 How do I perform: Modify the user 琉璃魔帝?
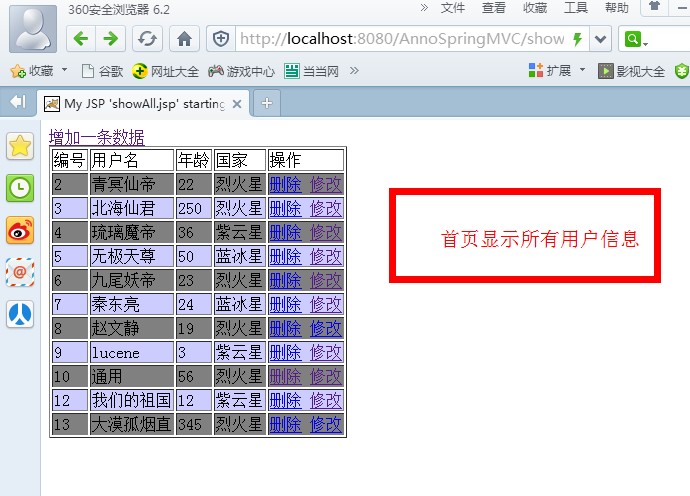tap(326, 232)
